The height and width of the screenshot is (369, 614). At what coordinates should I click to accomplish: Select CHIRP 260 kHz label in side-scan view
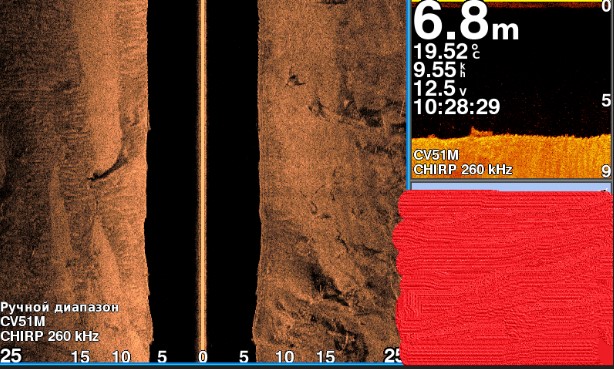(49, 336)
